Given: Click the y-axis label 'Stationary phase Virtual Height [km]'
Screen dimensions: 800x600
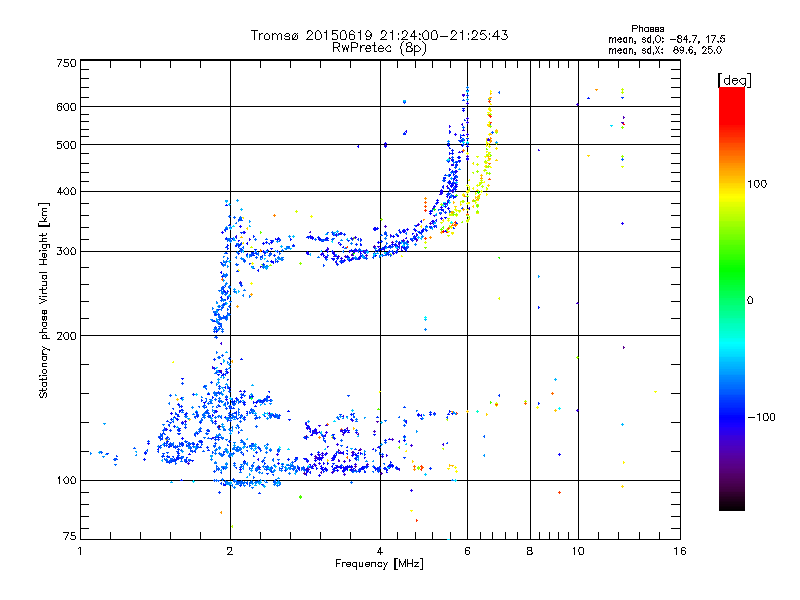Looking at the screenshot, I should pos(44,300).
